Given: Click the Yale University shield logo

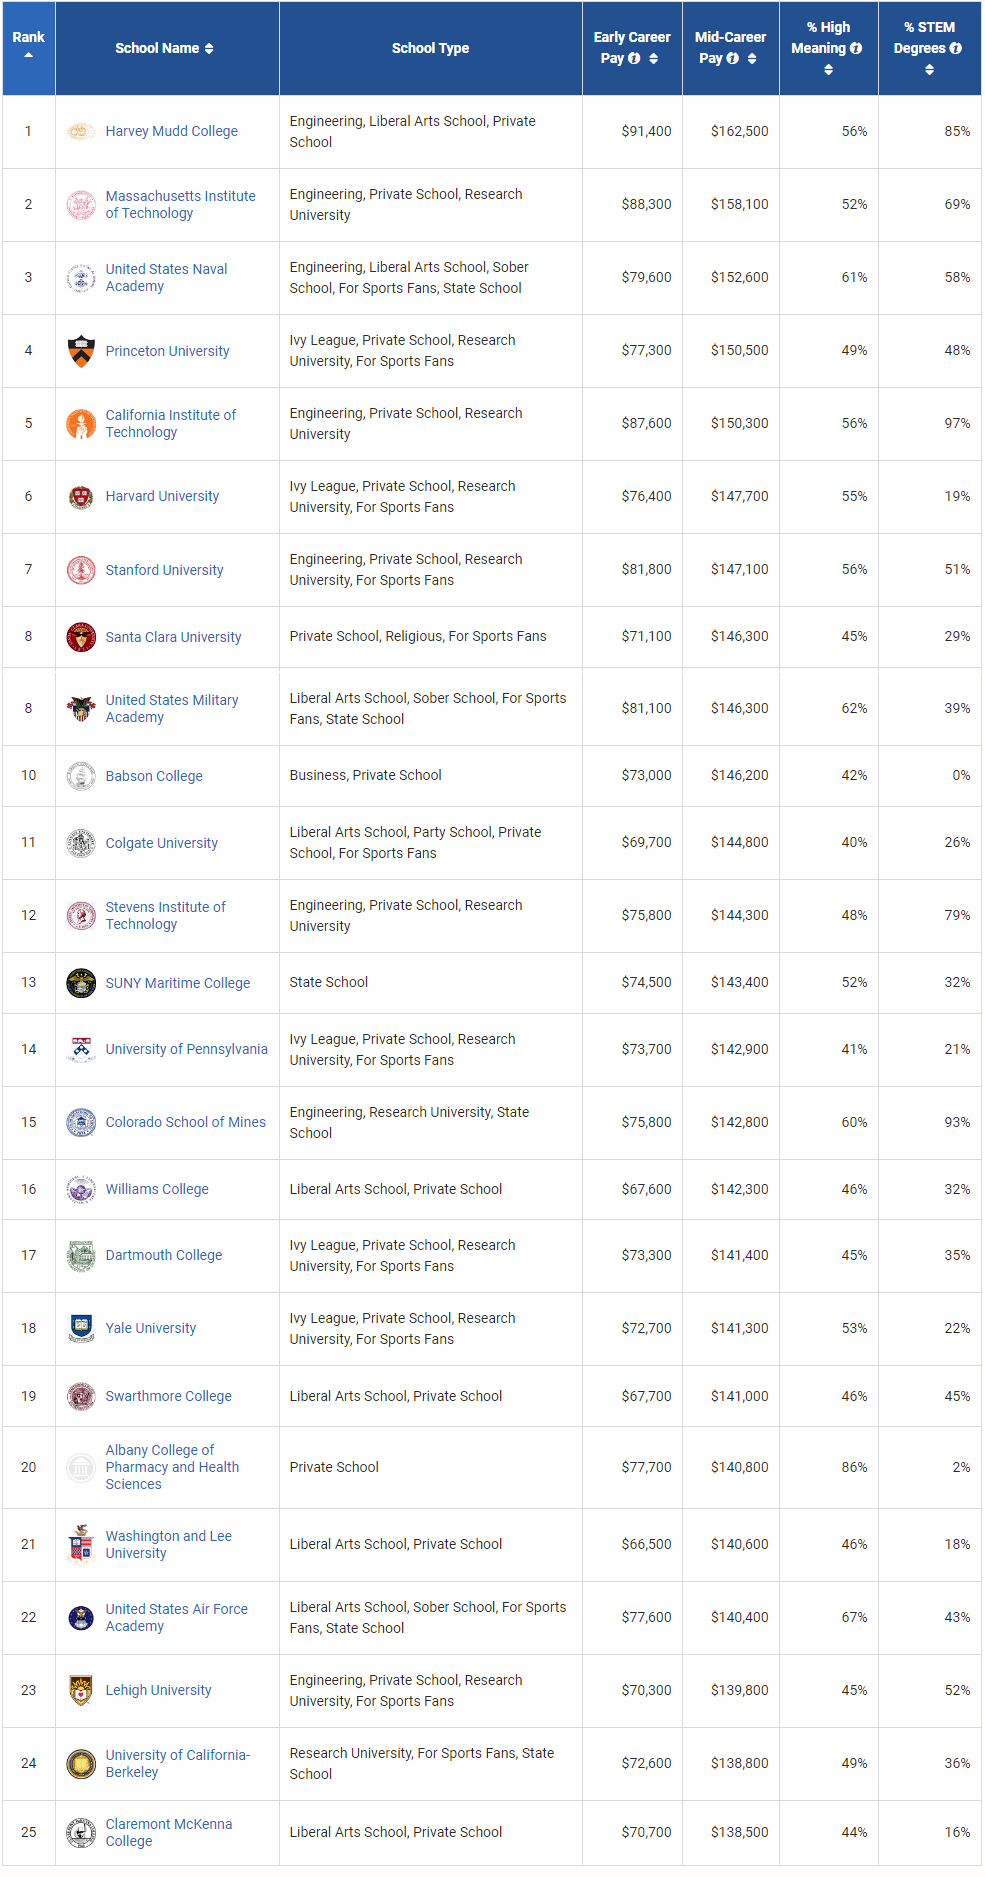Looking at the screenshot, I should tap(81, 1328).
